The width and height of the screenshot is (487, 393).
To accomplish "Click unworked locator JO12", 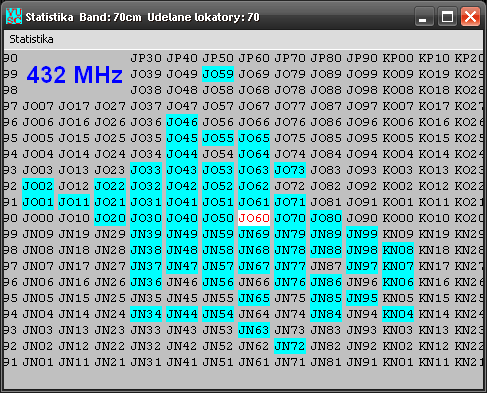I will tap(74, 186).
